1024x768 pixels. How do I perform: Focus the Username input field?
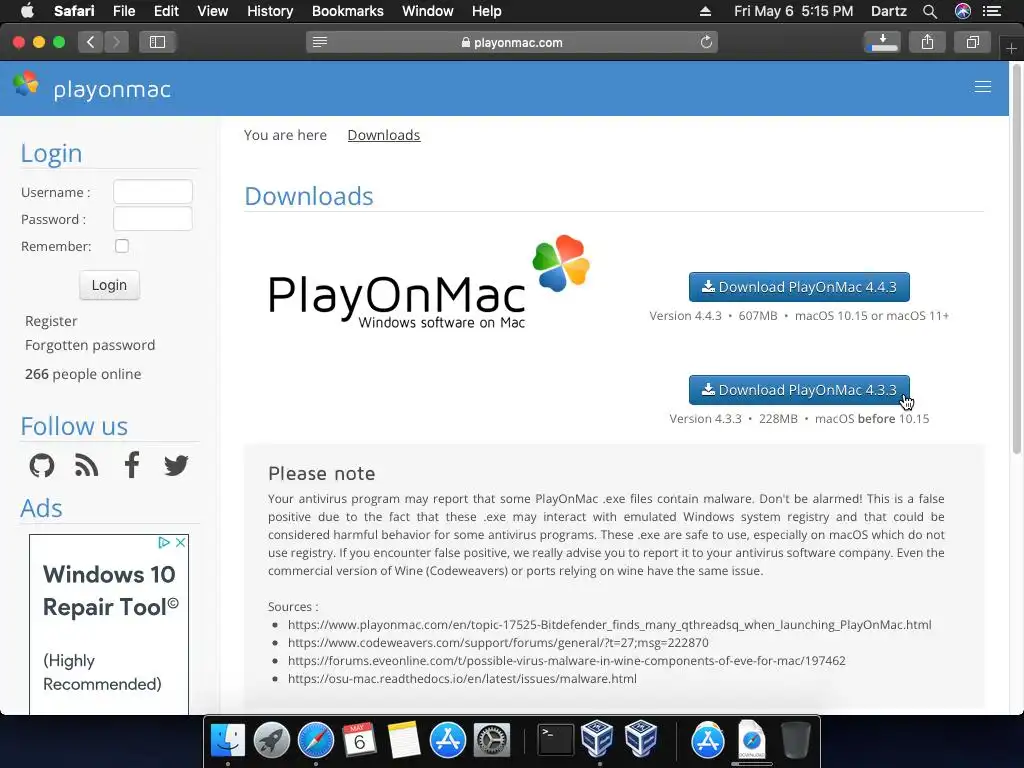(153, 192)
